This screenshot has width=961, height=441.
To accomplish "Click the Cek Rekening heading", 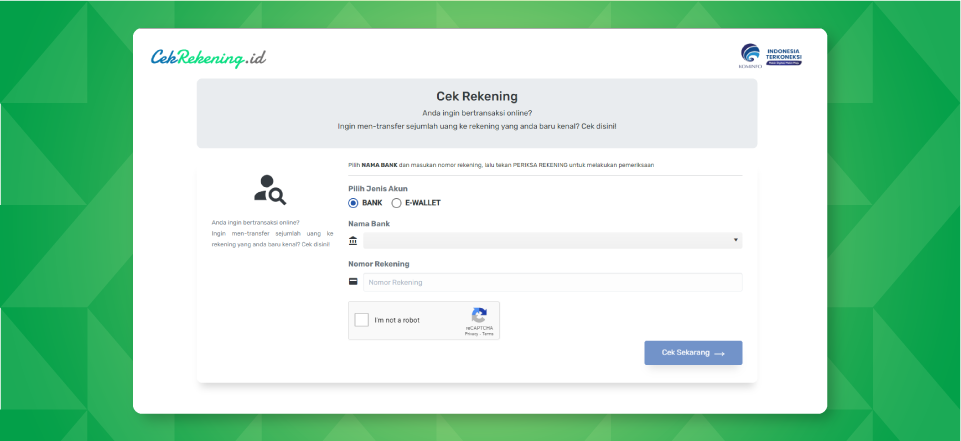I will tap(477, 96).
